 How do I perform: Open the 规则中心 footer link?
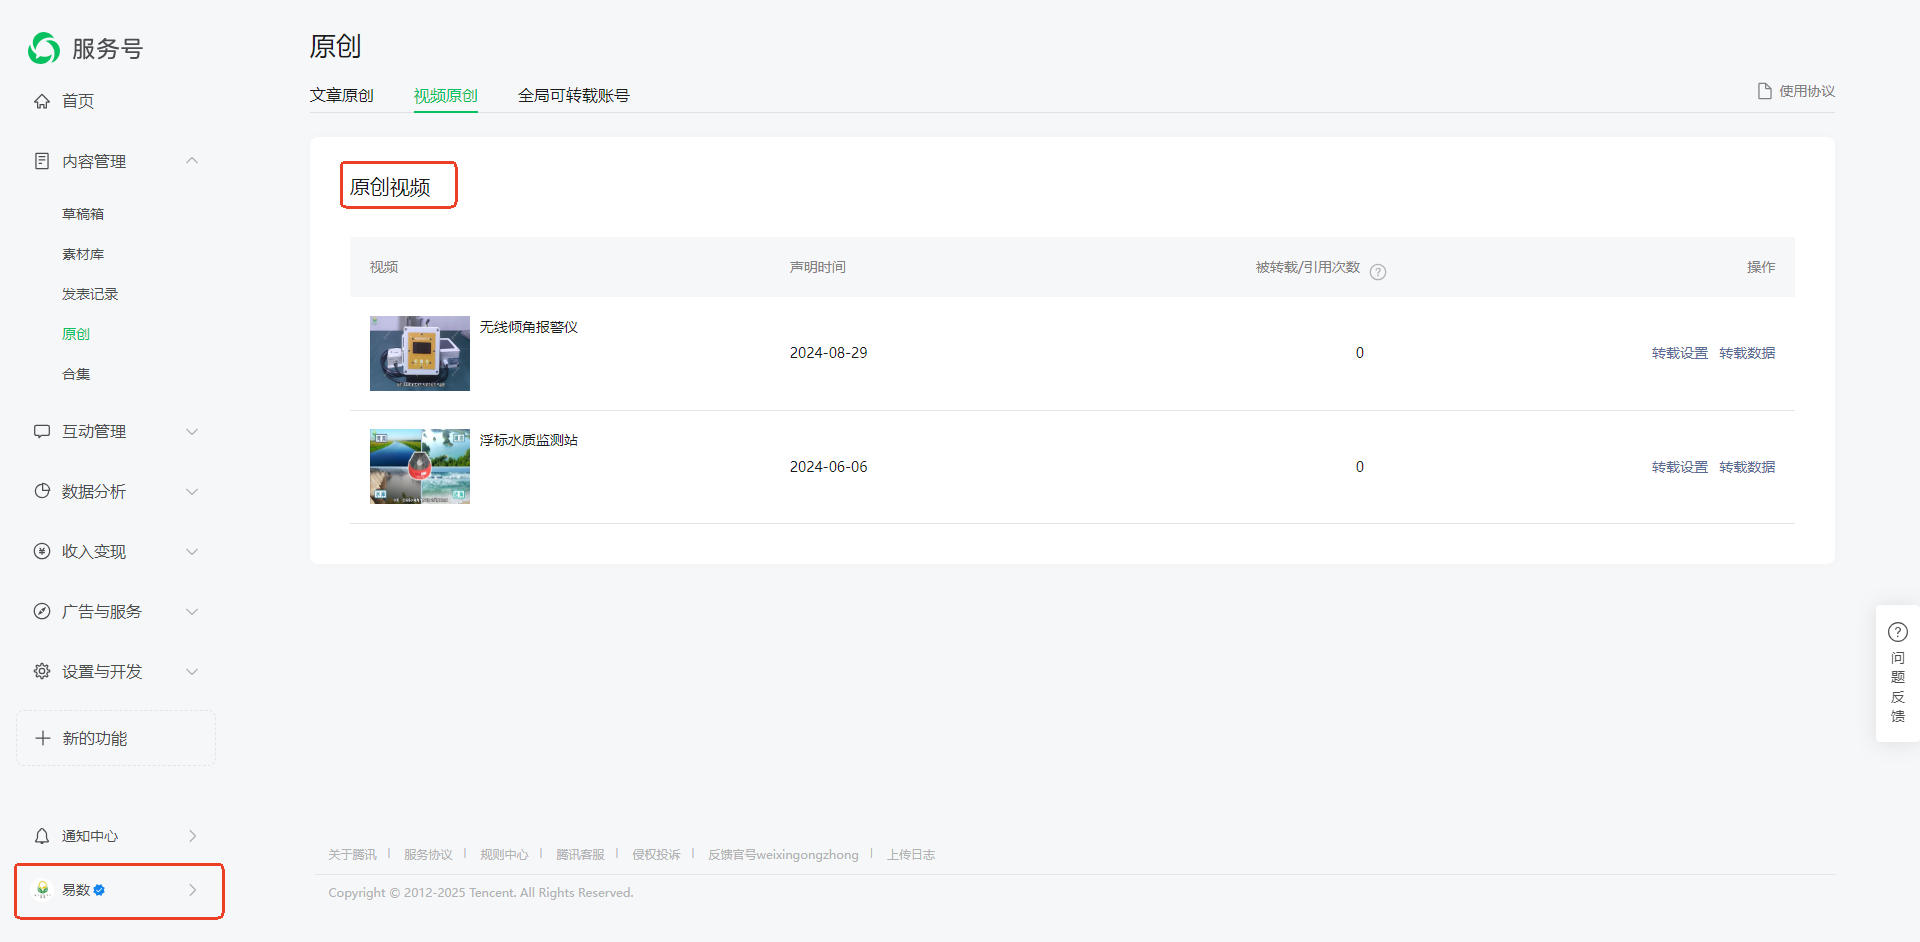click(504, 855)
